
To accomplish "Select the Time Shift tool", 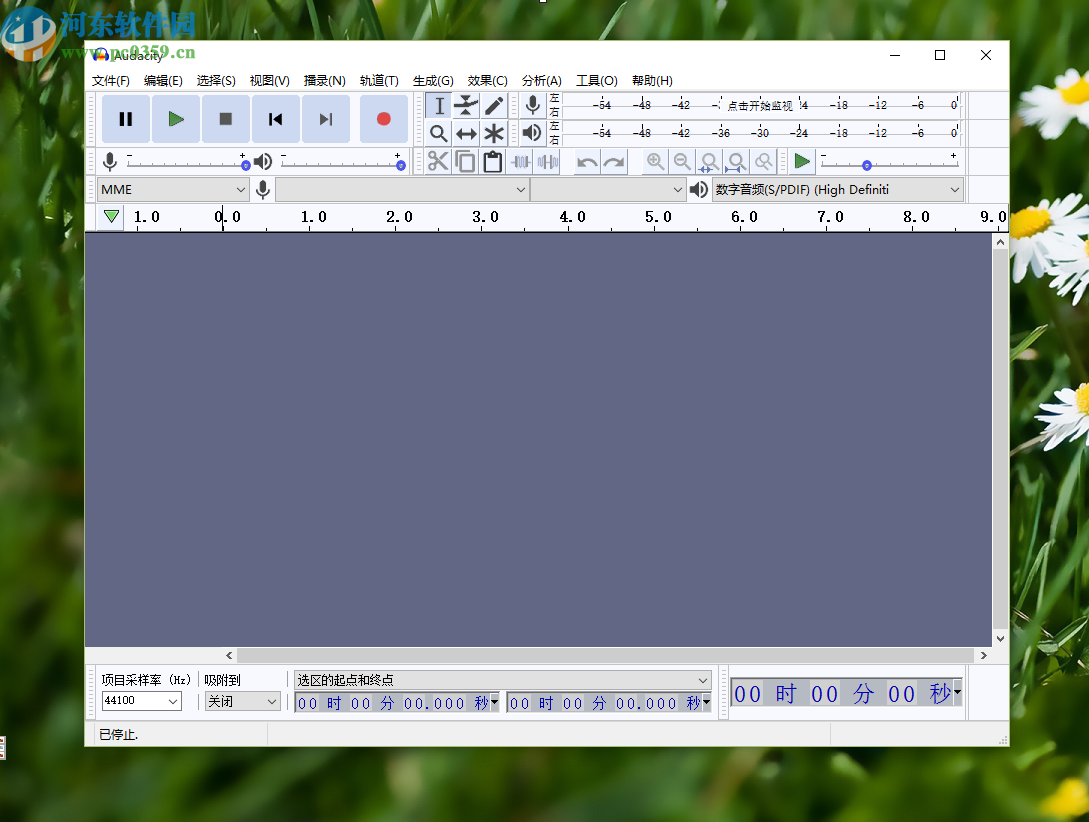I will click(x=466, y=133).
